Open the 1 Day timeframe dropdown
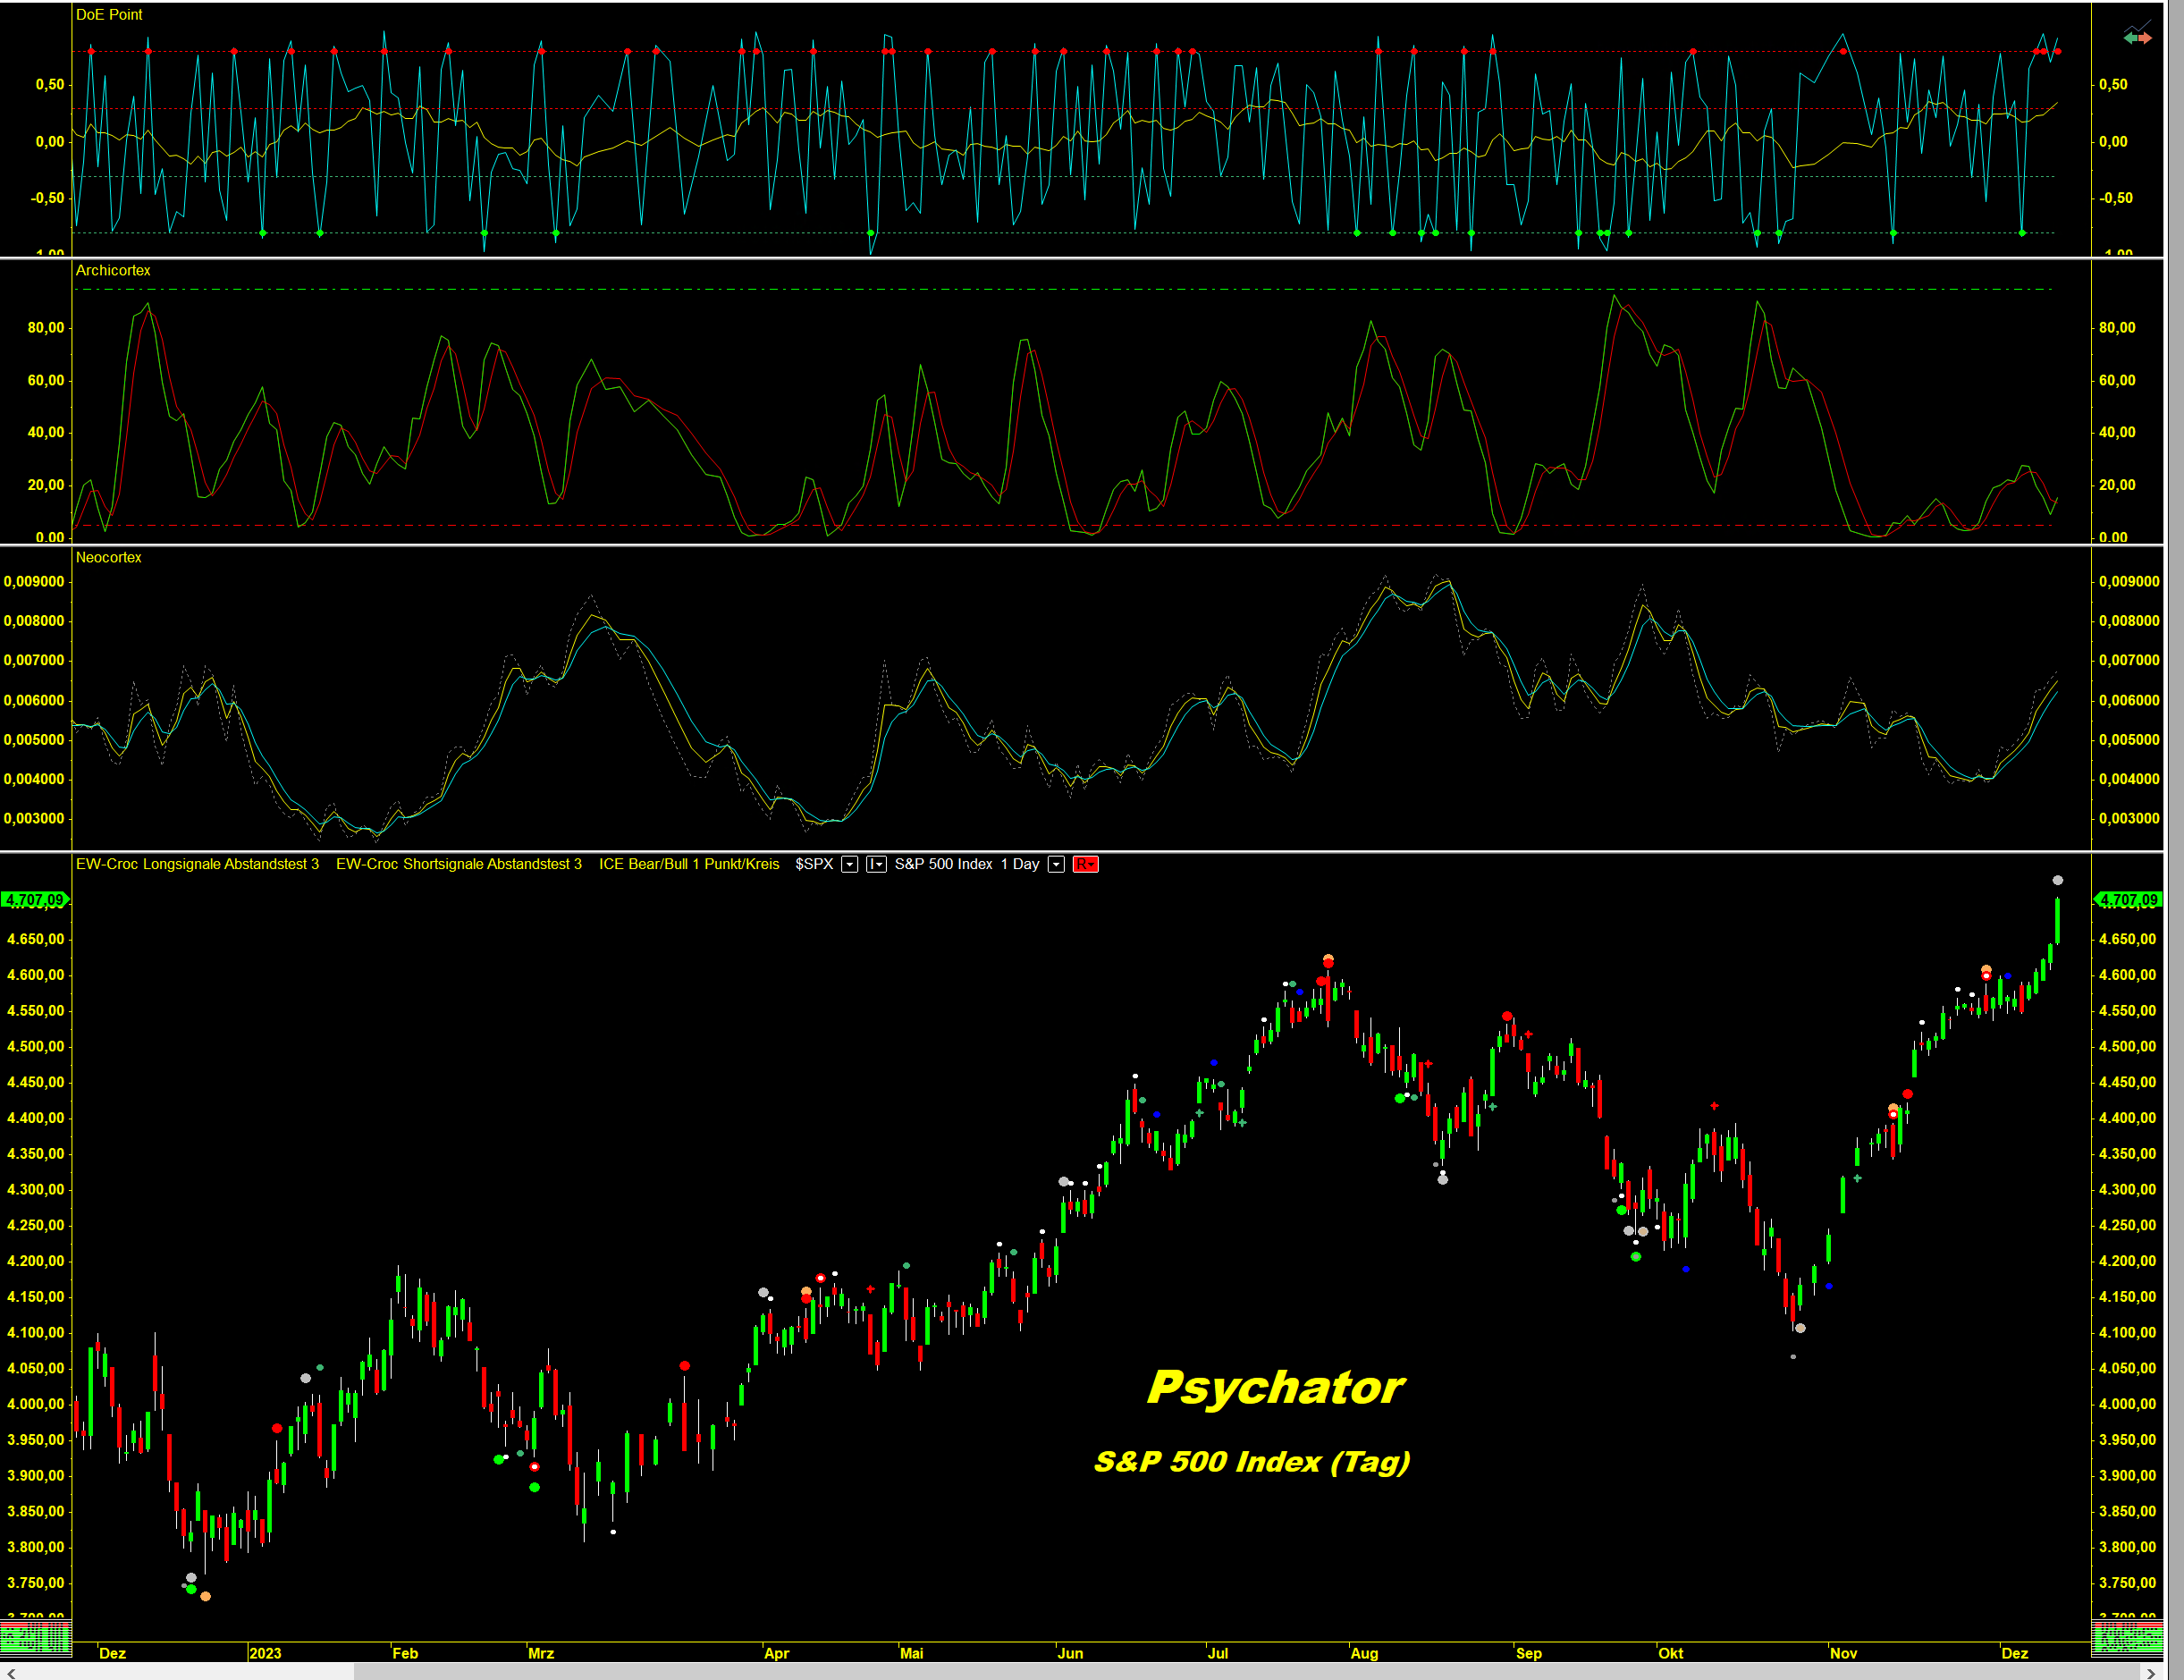The height and width of the screenshot is (1680, 2184). (1056, 864)
